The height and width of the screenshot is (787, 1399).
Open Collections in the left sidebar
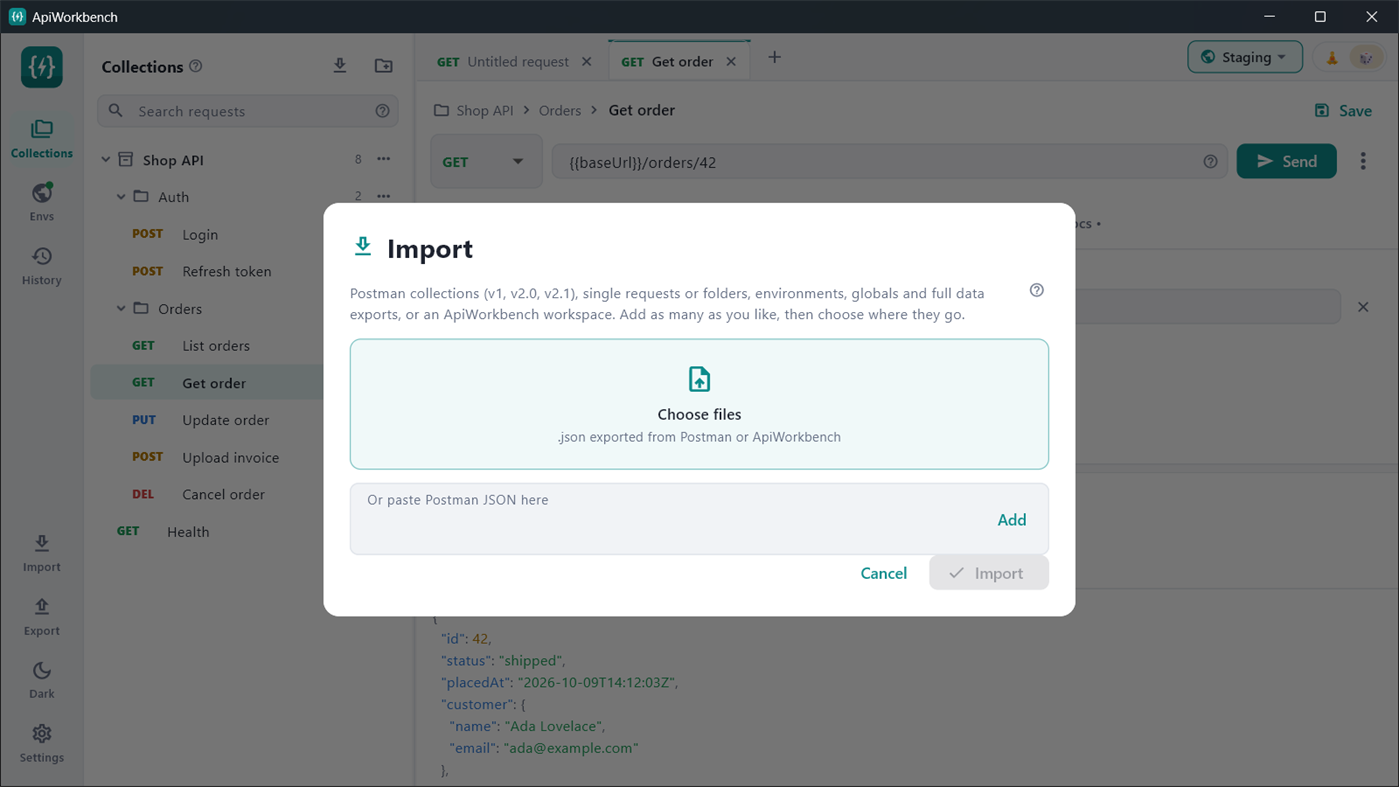point(41,138)
